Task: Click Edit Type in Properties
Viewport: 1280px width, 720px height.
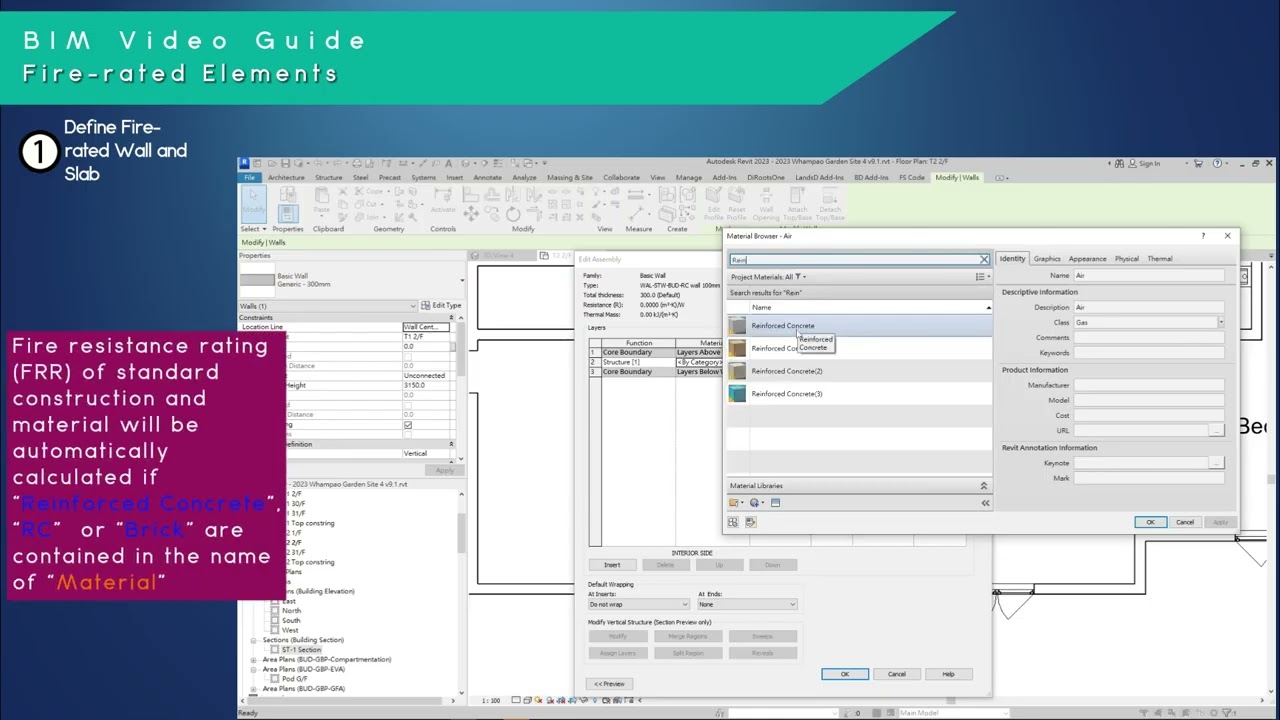Action: click(x=441, y=305)
